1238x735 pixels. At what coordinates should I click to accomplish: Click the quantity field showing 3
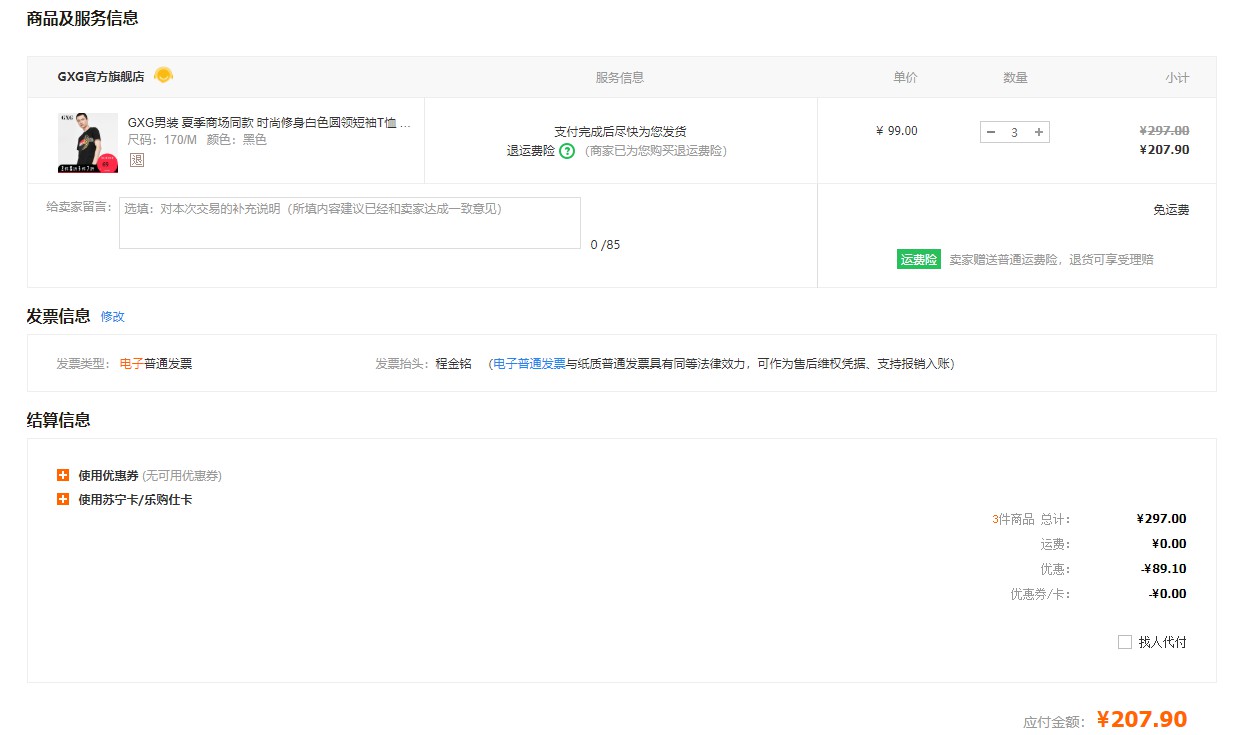pos(1015,132)
